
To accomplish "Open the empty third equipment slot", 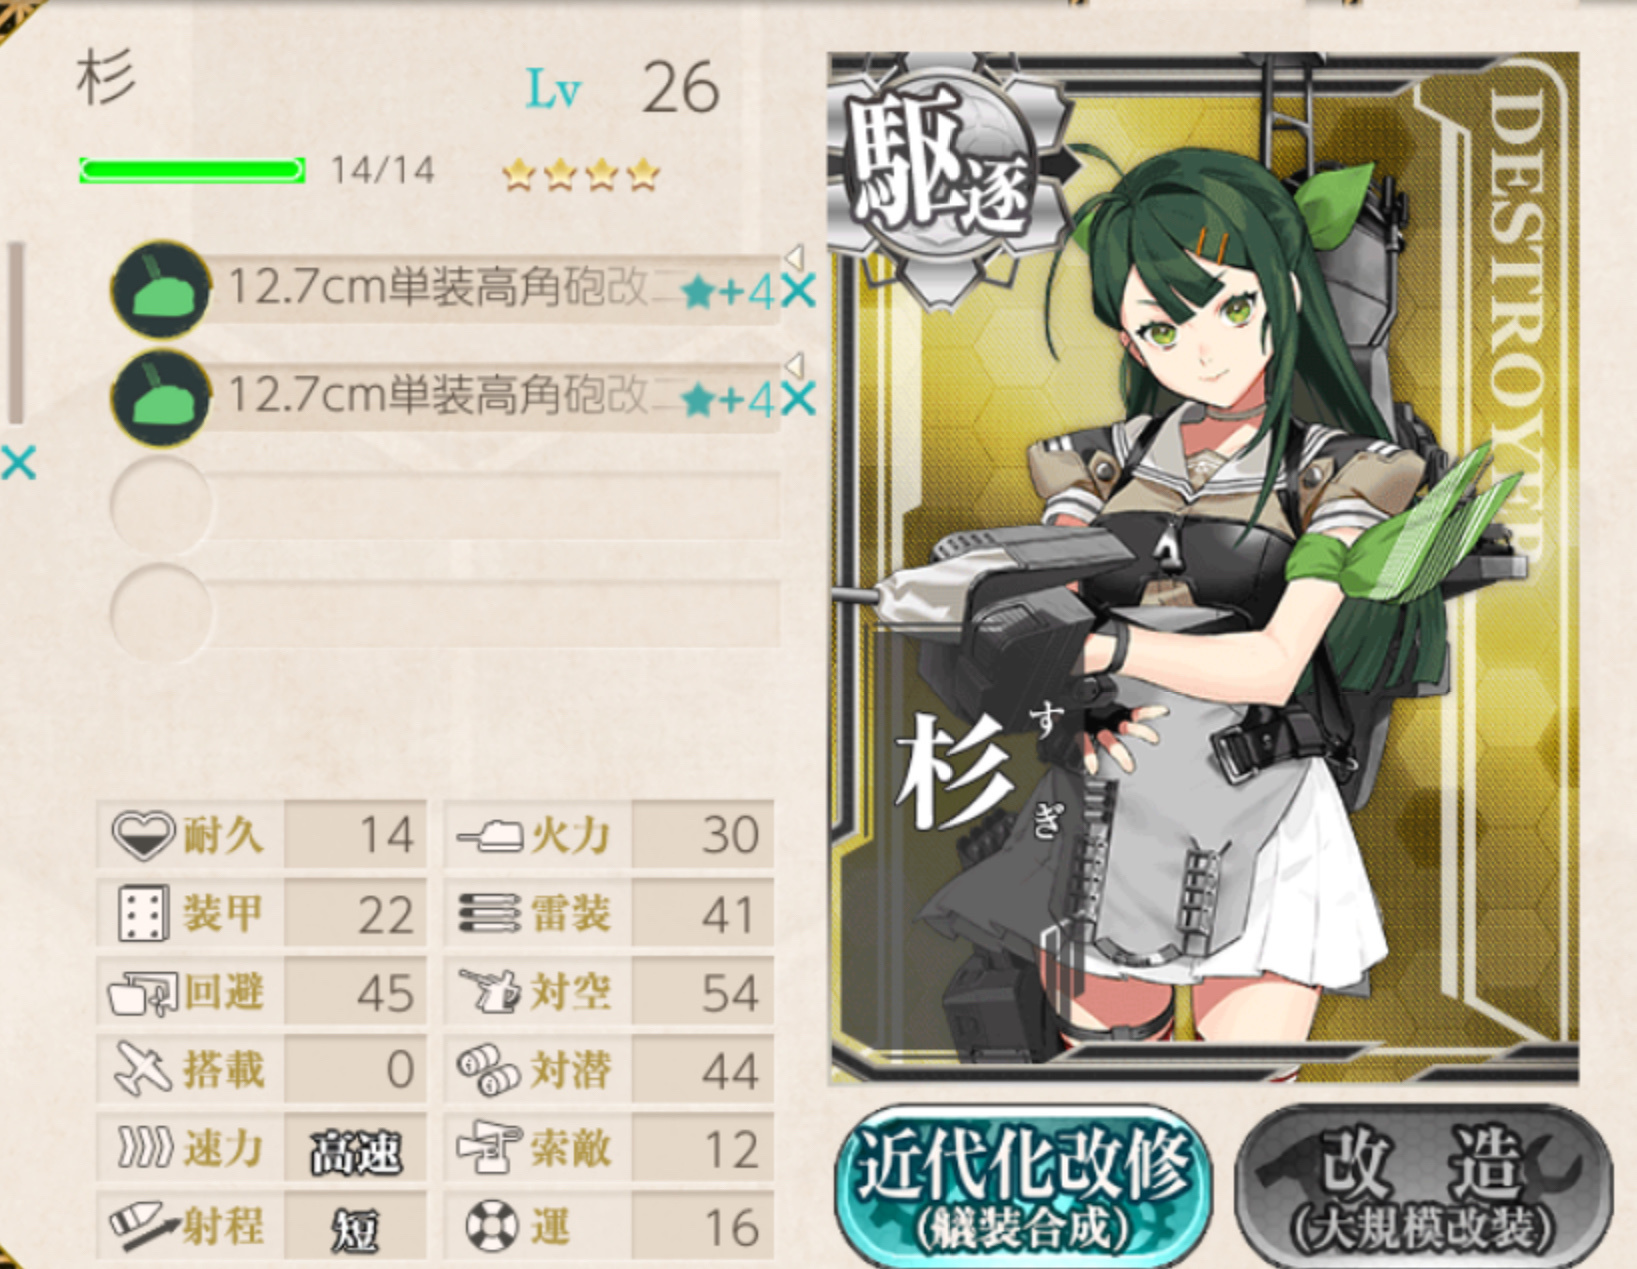I will pos(445,507).
